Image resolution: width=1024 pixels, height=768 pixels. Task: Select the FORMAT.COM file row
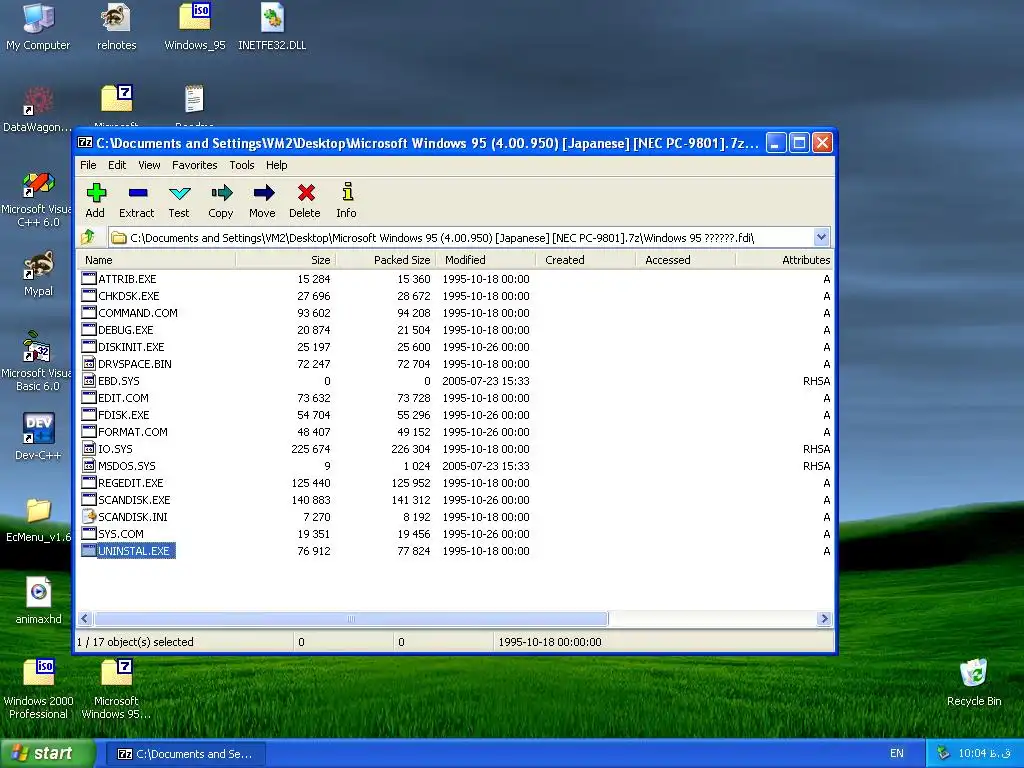[x=455, y=432]
